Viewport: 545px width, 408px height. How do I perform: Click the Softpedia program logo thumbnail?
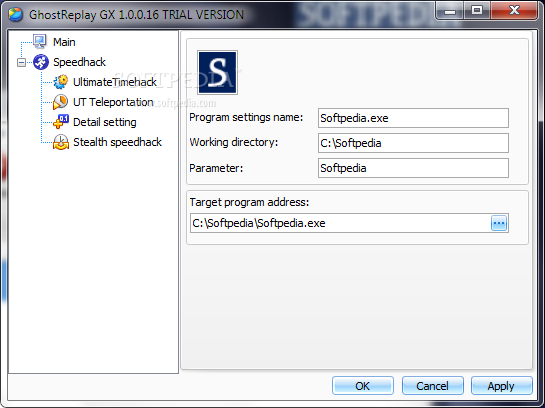click(x=218, y=72)
